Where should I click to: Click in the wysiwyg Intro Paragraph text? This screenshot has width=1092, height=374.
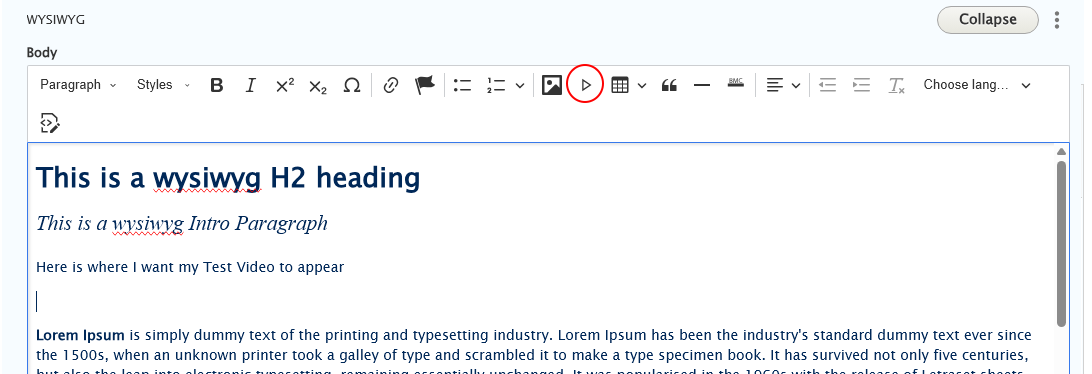click(182, 223)
